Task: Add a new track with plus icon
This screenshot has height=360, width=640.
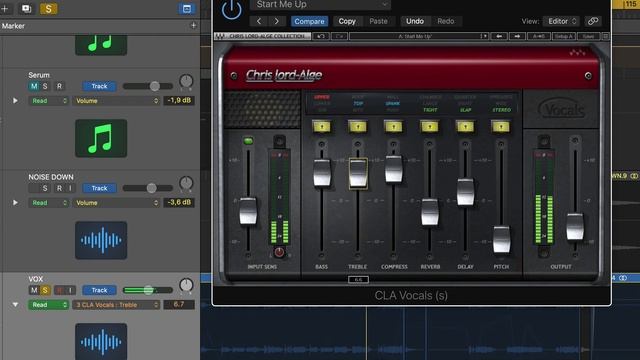Action: click(x=5, y=8)
